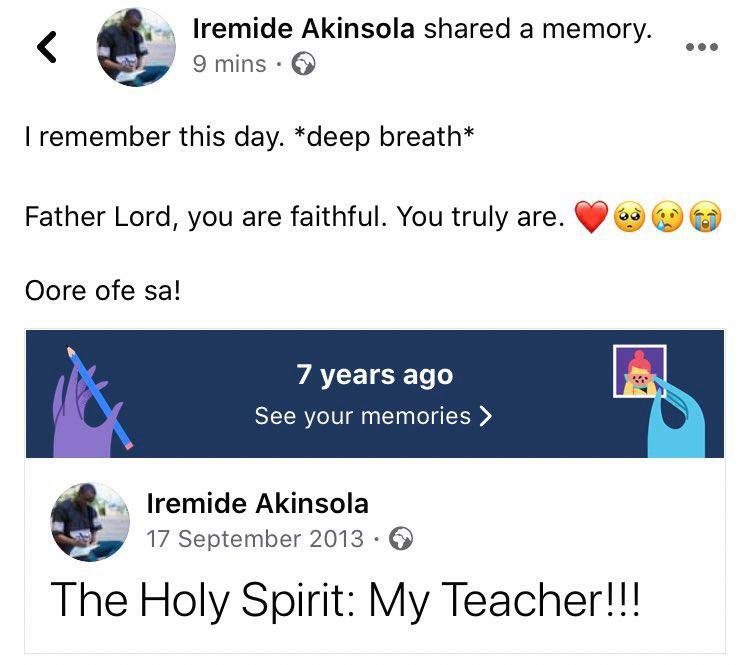The height and width of the screenshot is (665, 750).
Task: Open Iremide Akinsola's profile from the top name
Action: [x=303, y=29]
